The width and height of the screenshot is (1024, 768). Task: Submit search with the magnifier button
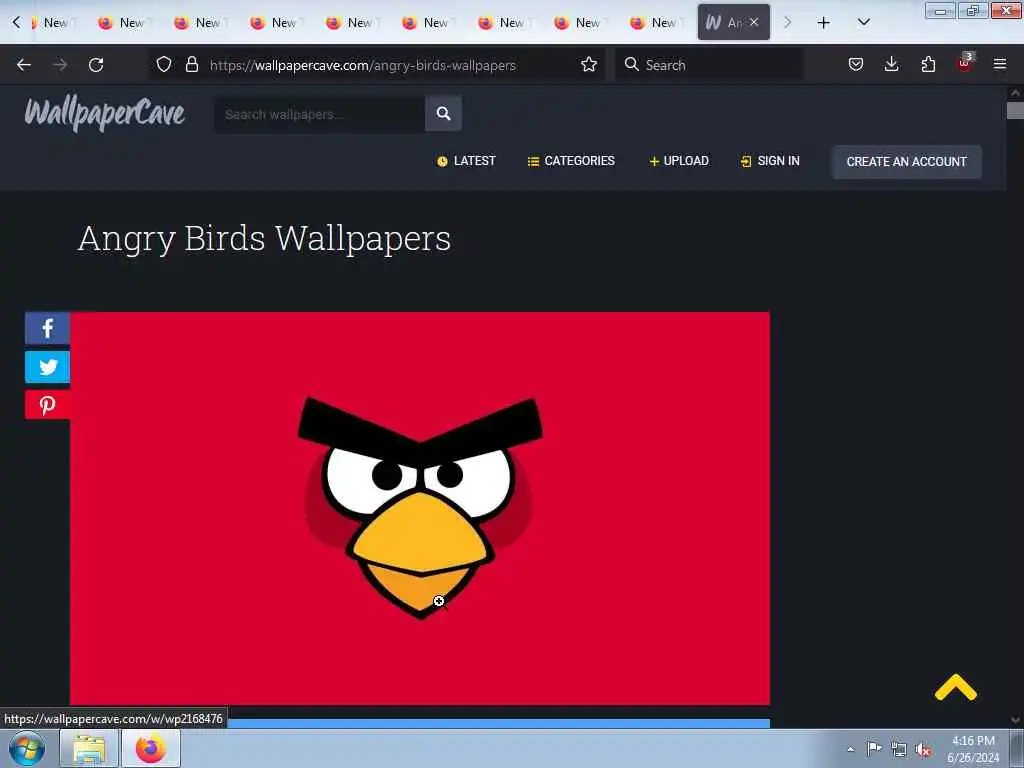(x=443, y=114)
